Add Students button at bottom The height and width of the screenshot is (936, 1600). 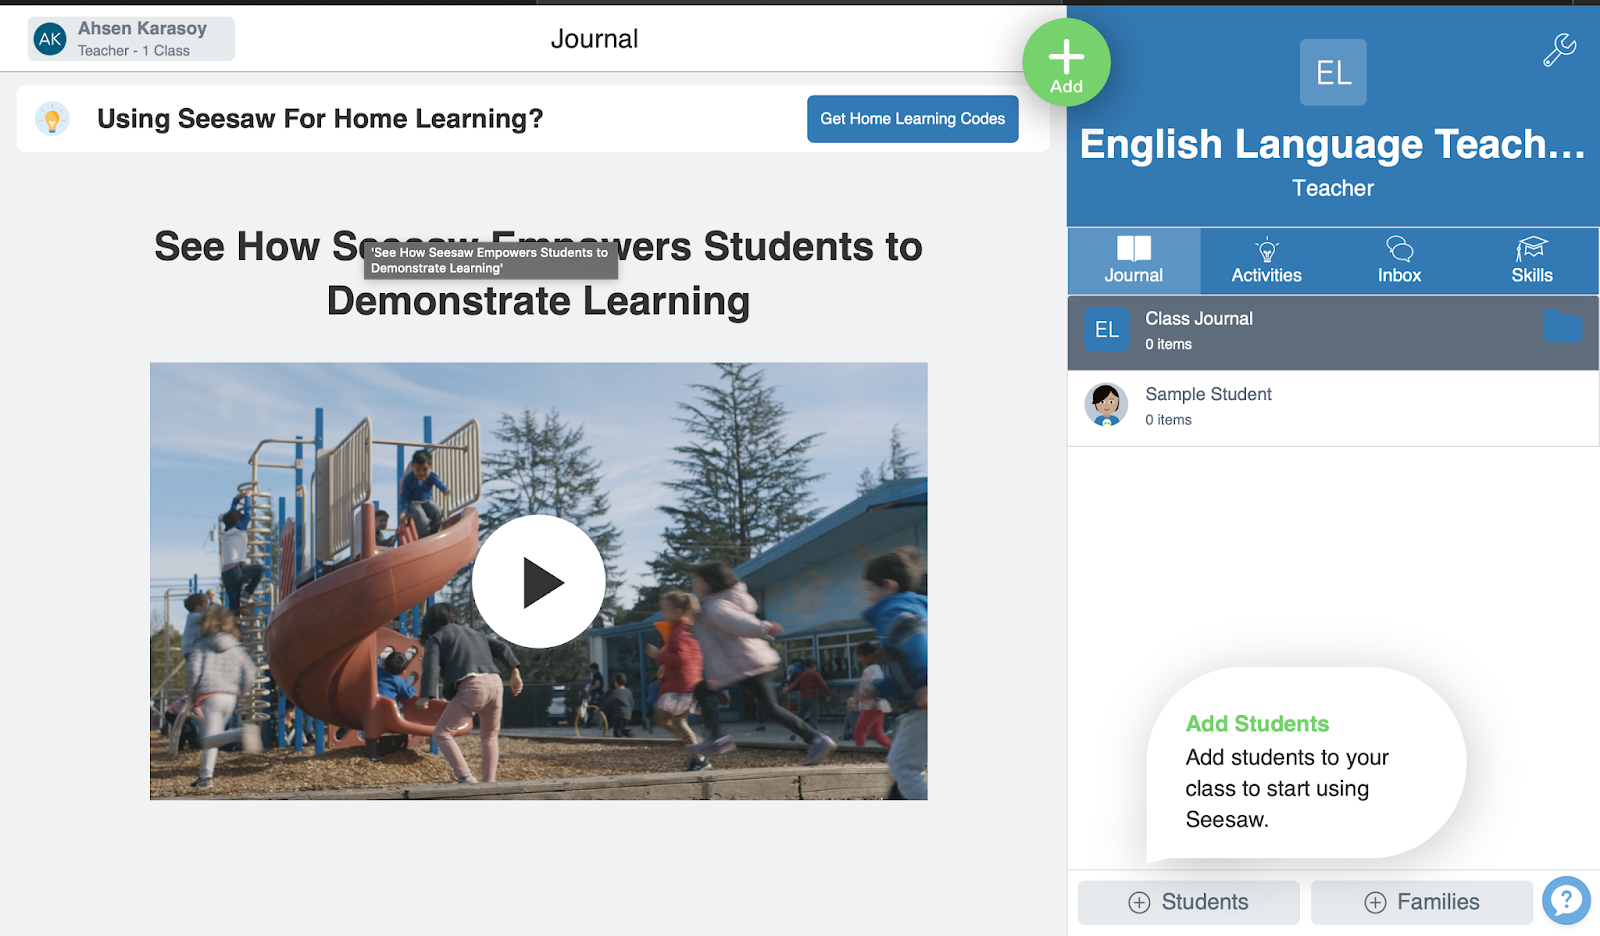click(1189, 902)
